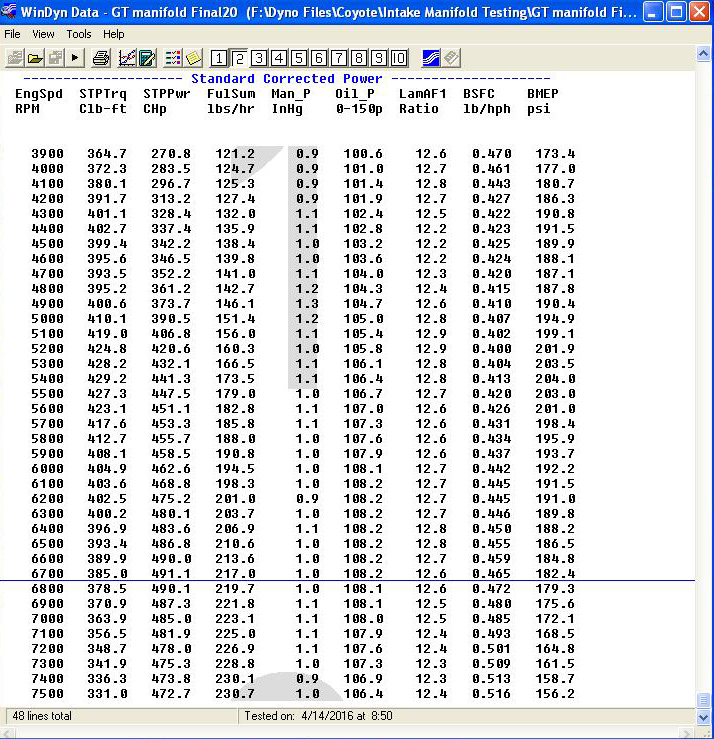The height and width of the screenshot is (739, 714).
Task: Select the 7500 RPM row
Action: point(303,693)
